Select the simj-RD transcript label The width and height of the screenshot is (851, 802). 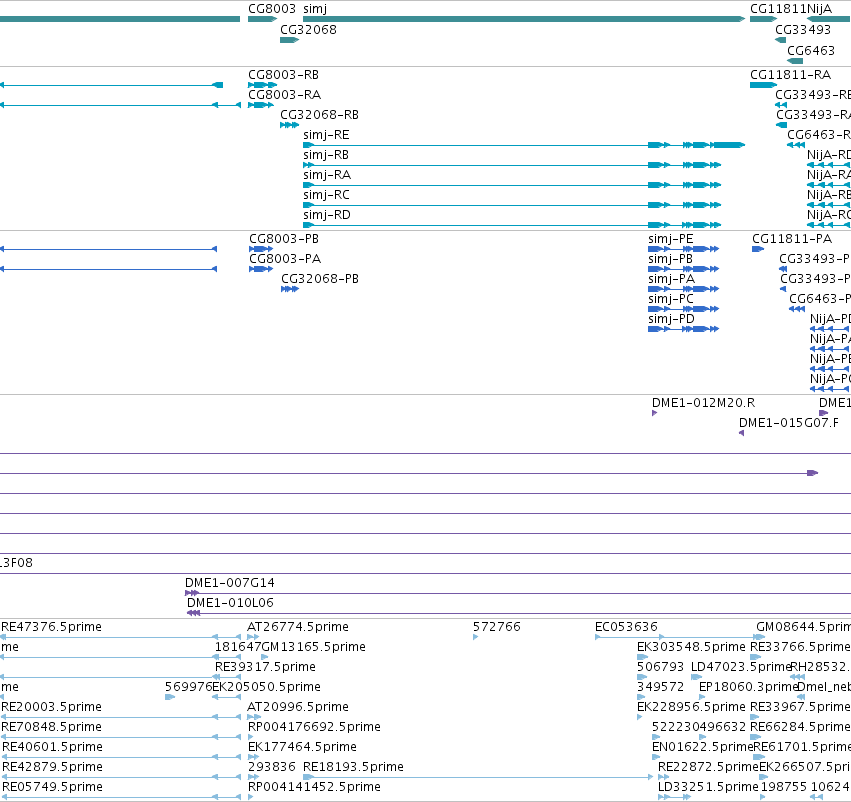click(x=327, y=215)
